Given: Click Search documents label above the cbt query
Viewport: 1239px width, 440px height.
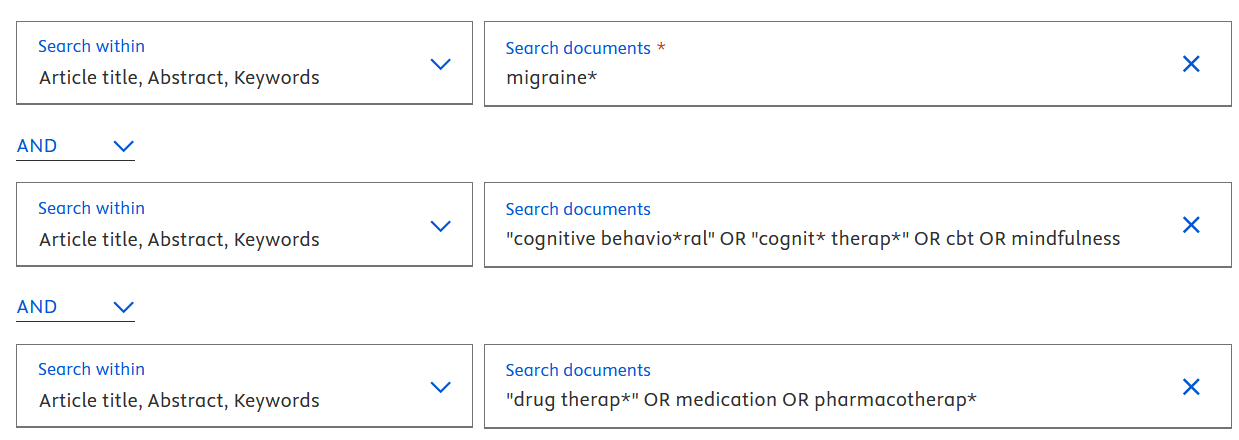Looking at the screenshot, I should click(x=578, y=209).
